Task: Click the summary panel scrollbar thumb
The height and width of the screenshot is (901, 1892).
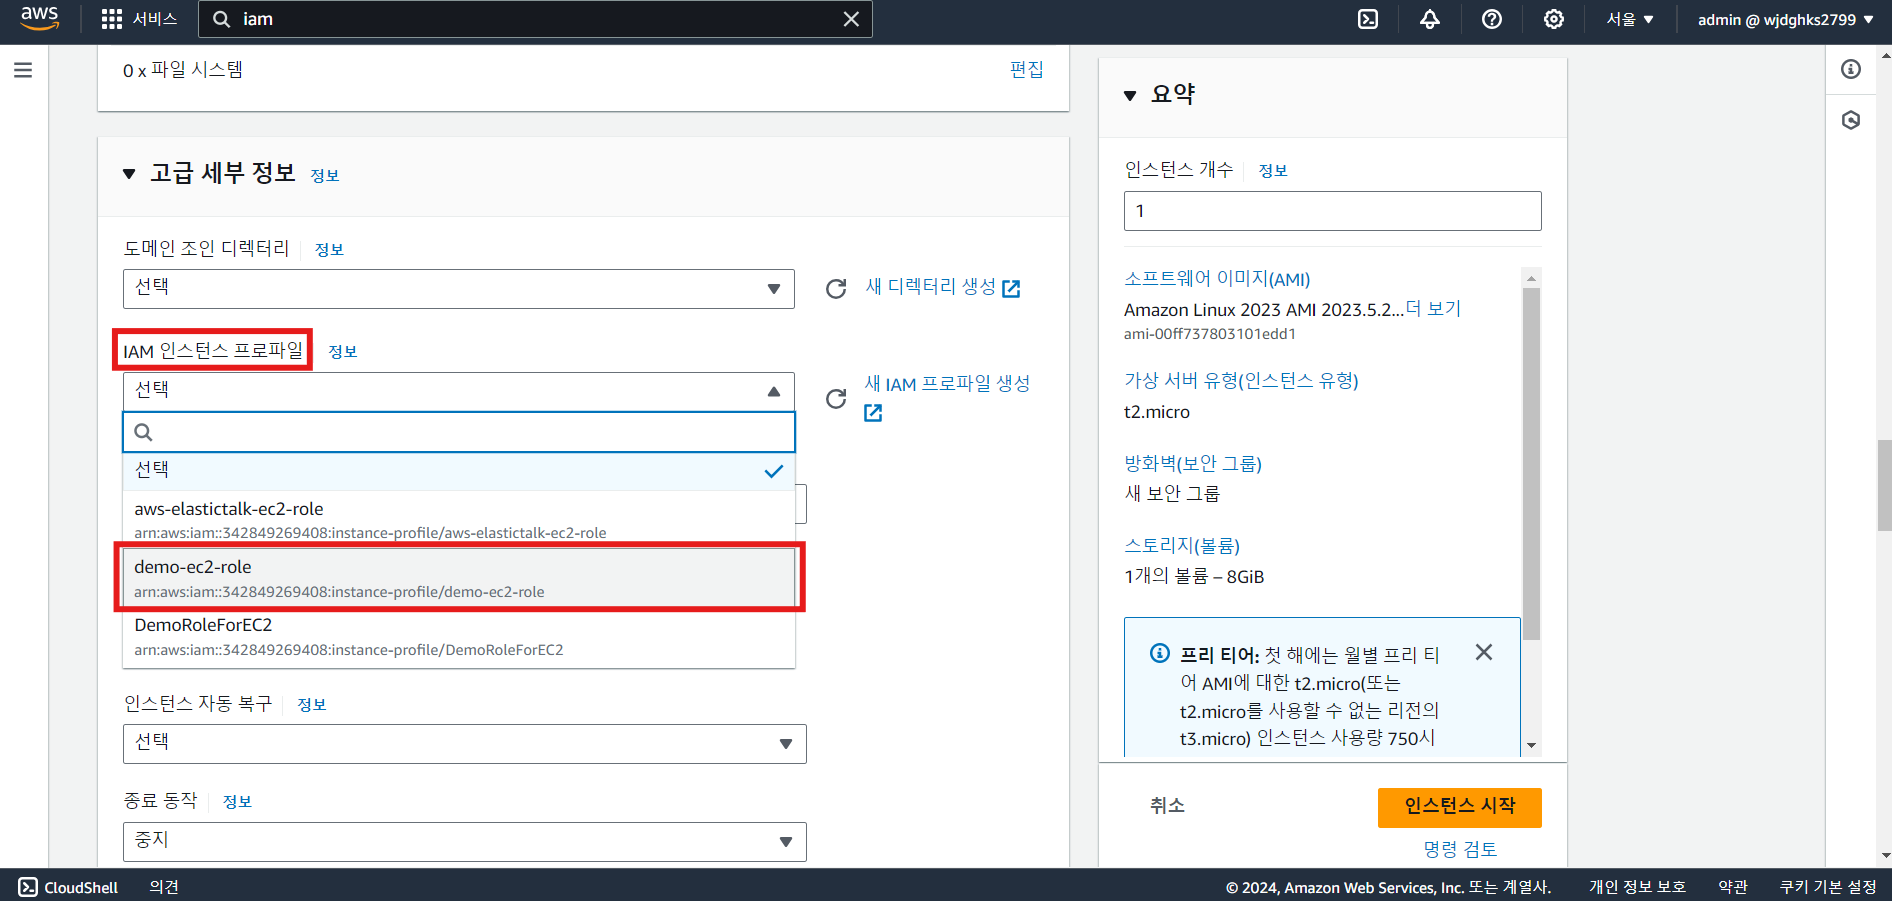Action: pyautogui.click(x=1531, y=463)
